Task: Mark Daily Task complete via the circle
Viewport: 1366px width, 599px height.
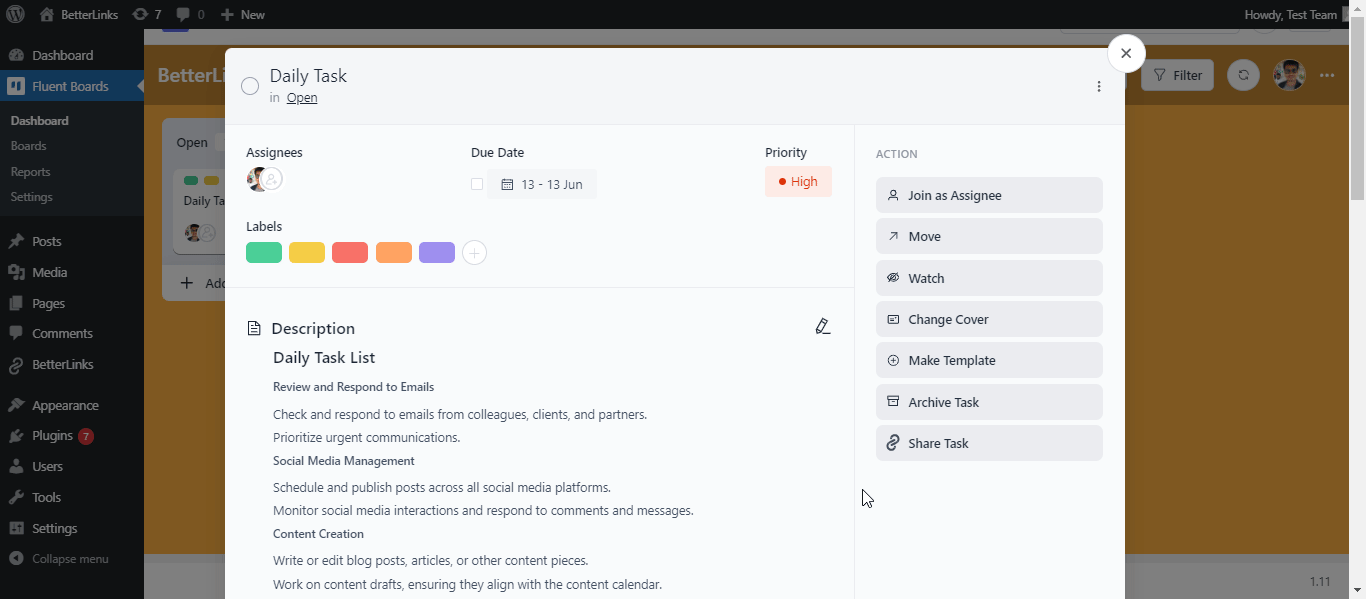Action: 250,86
